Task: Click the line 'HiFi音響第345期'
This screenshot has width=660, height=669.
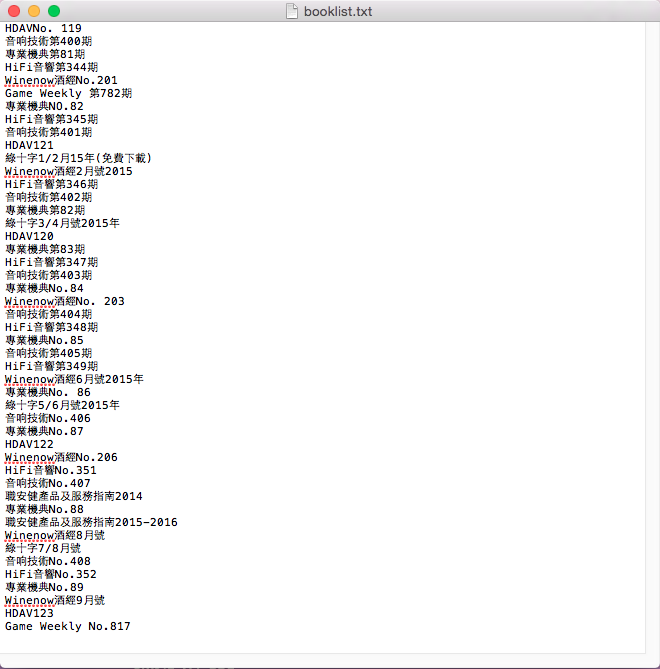Action: (52, 119)
